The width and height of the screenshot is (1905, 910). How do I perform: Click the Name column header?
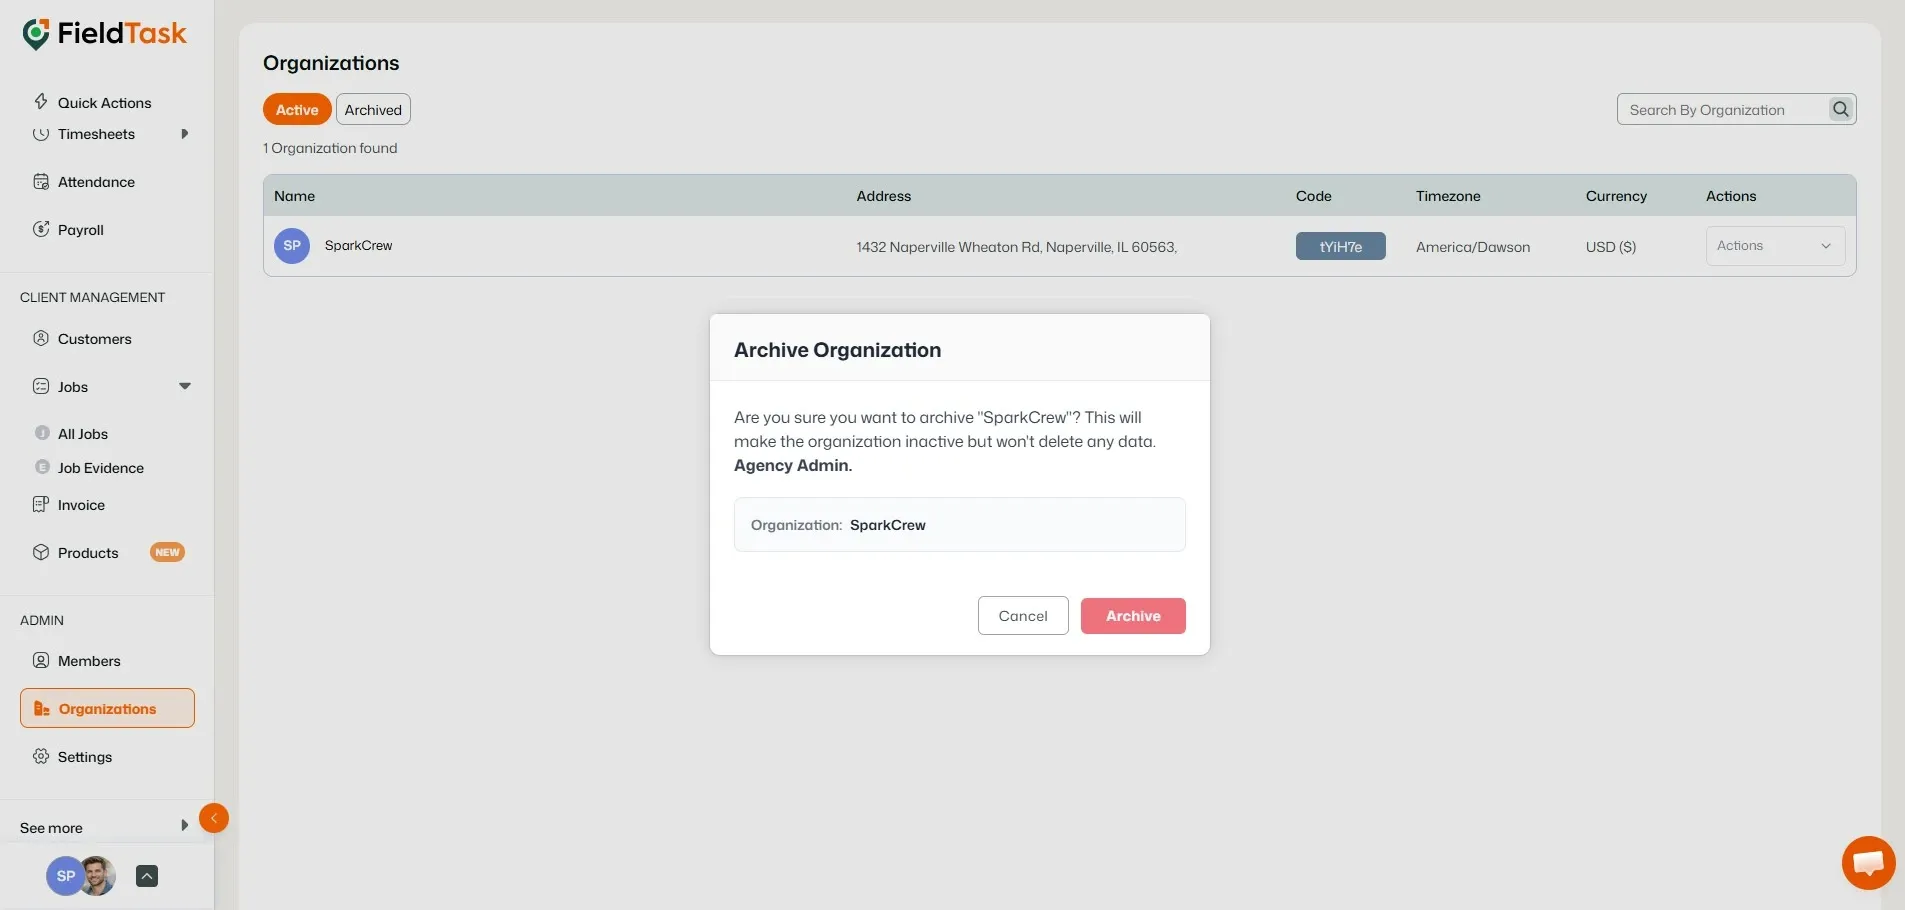(x=294, y=196)
